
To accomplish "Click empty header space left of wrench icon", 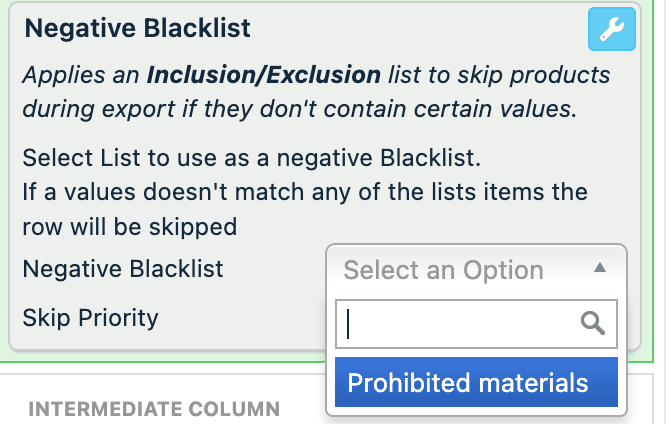I will click(x=420, y=30).
